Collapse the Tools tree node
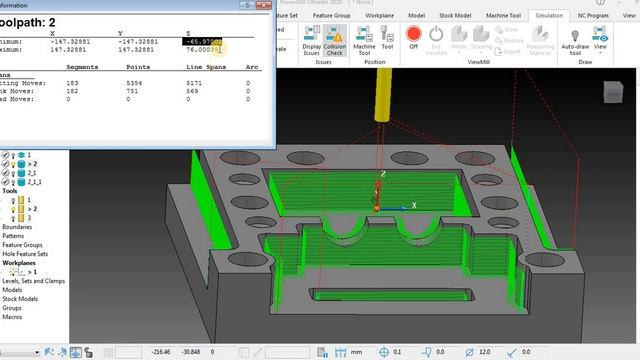 coord(10,191)
